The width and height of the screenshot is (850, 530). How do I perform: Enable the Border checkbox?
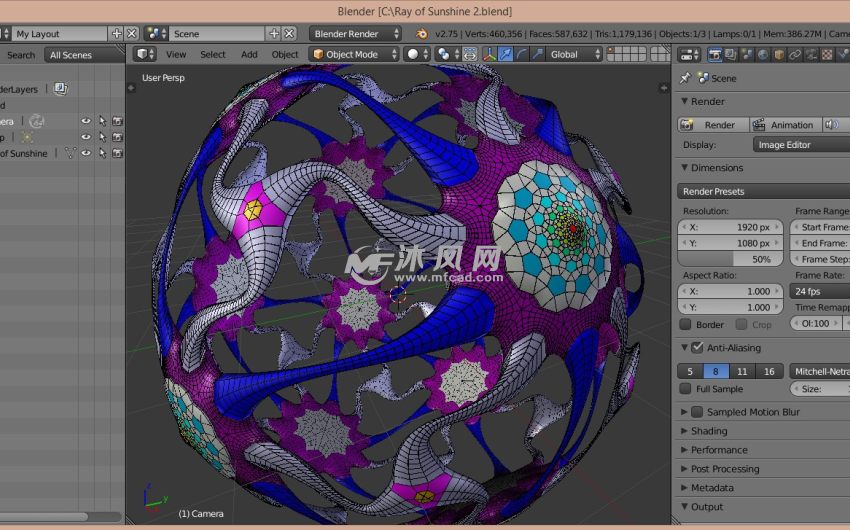pos(685,324)
